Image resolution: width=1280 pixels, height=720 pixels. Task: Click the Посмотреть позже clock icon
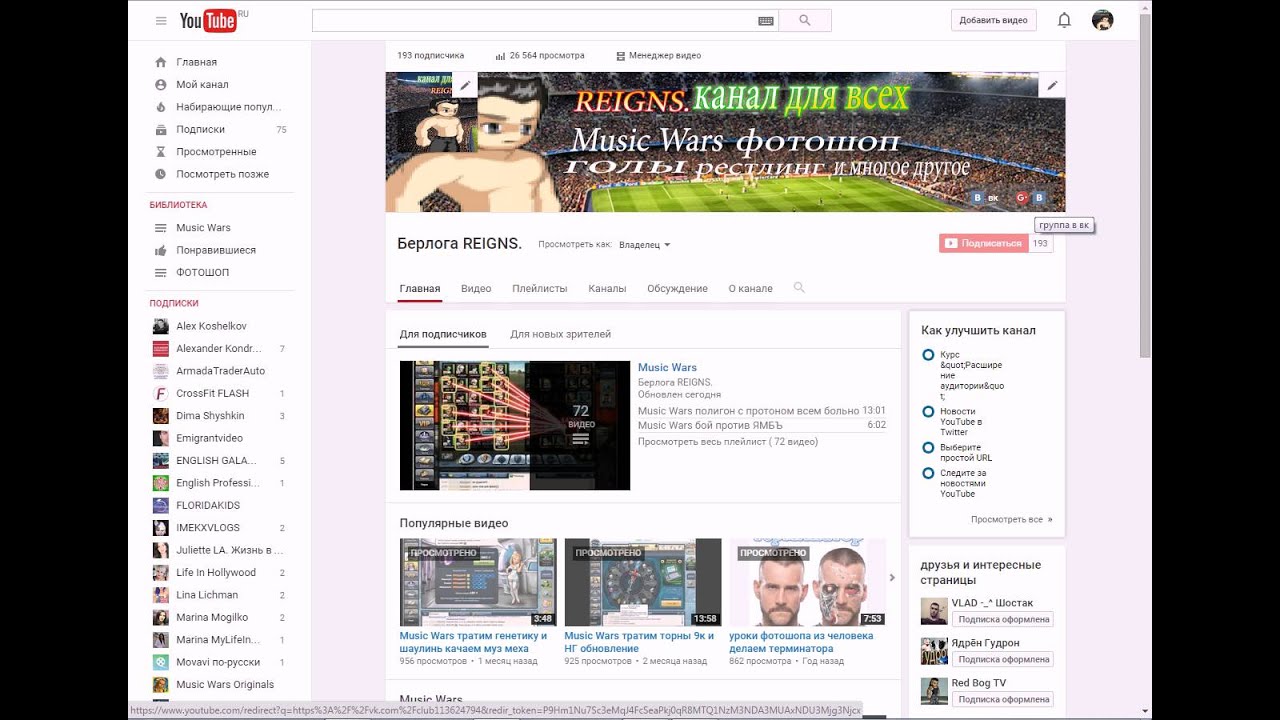tap(160, 174)
